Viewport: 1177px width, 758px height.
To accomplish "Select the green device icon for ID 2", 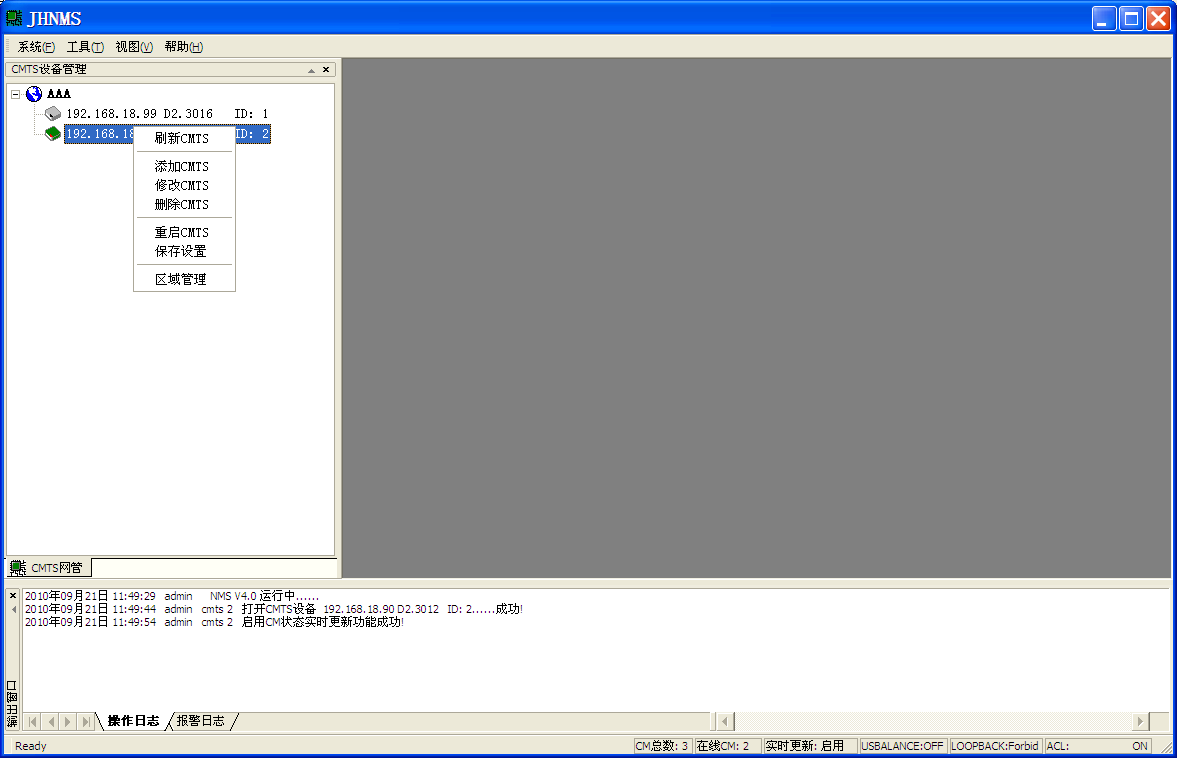I will 53,134.
